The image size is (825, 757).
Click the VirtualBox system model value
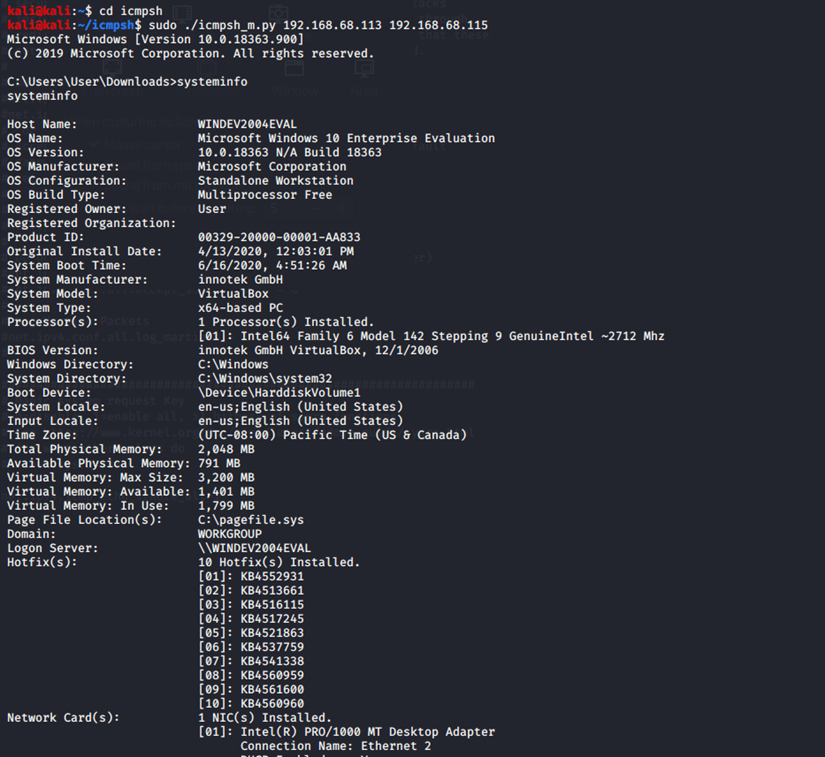tap(233, 294)
